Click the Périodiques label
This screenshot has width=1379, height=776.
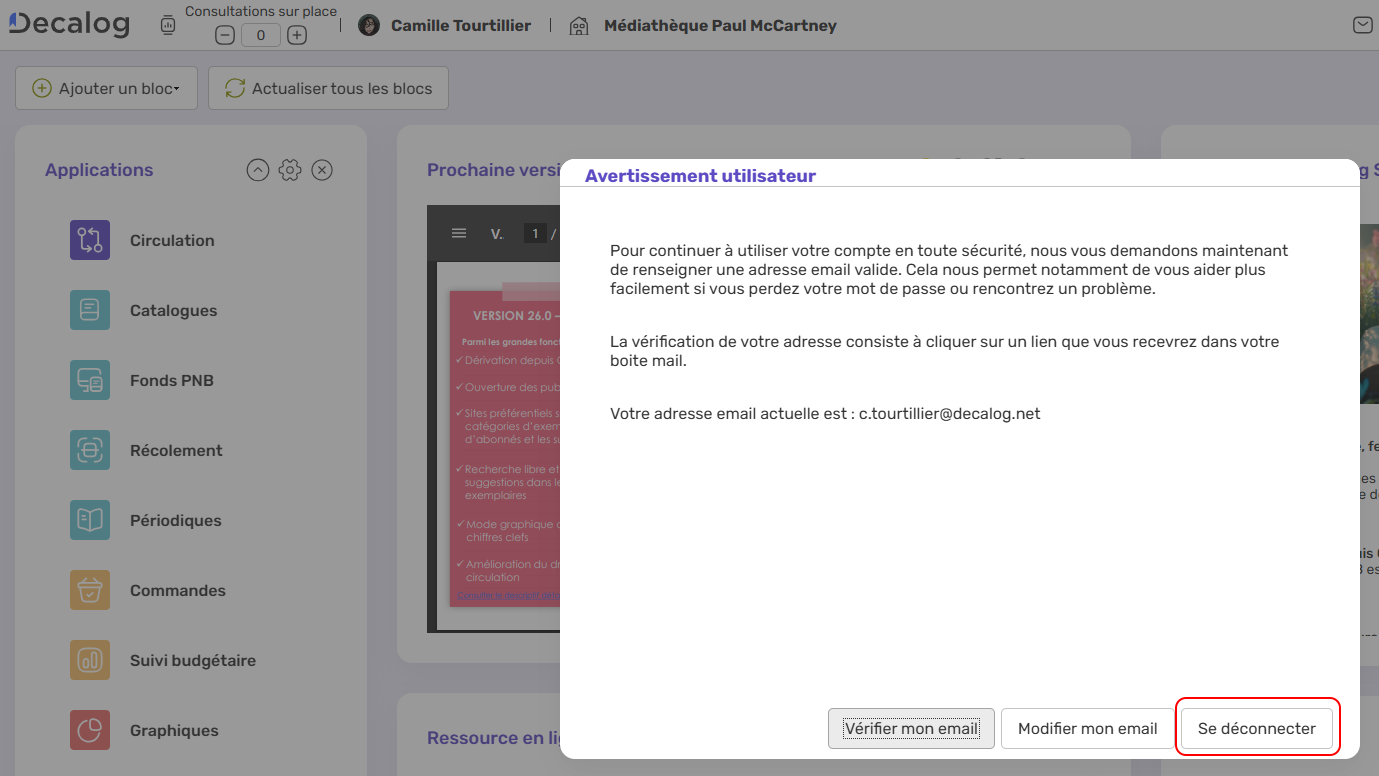176,520
